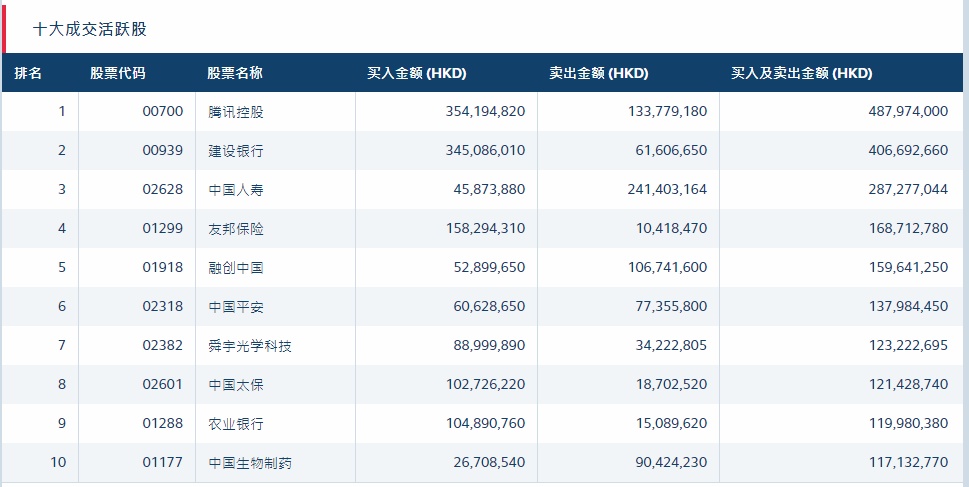Click the 排名 column header
This screenshot has height=487, width=969.
click(x=28, y=73)
